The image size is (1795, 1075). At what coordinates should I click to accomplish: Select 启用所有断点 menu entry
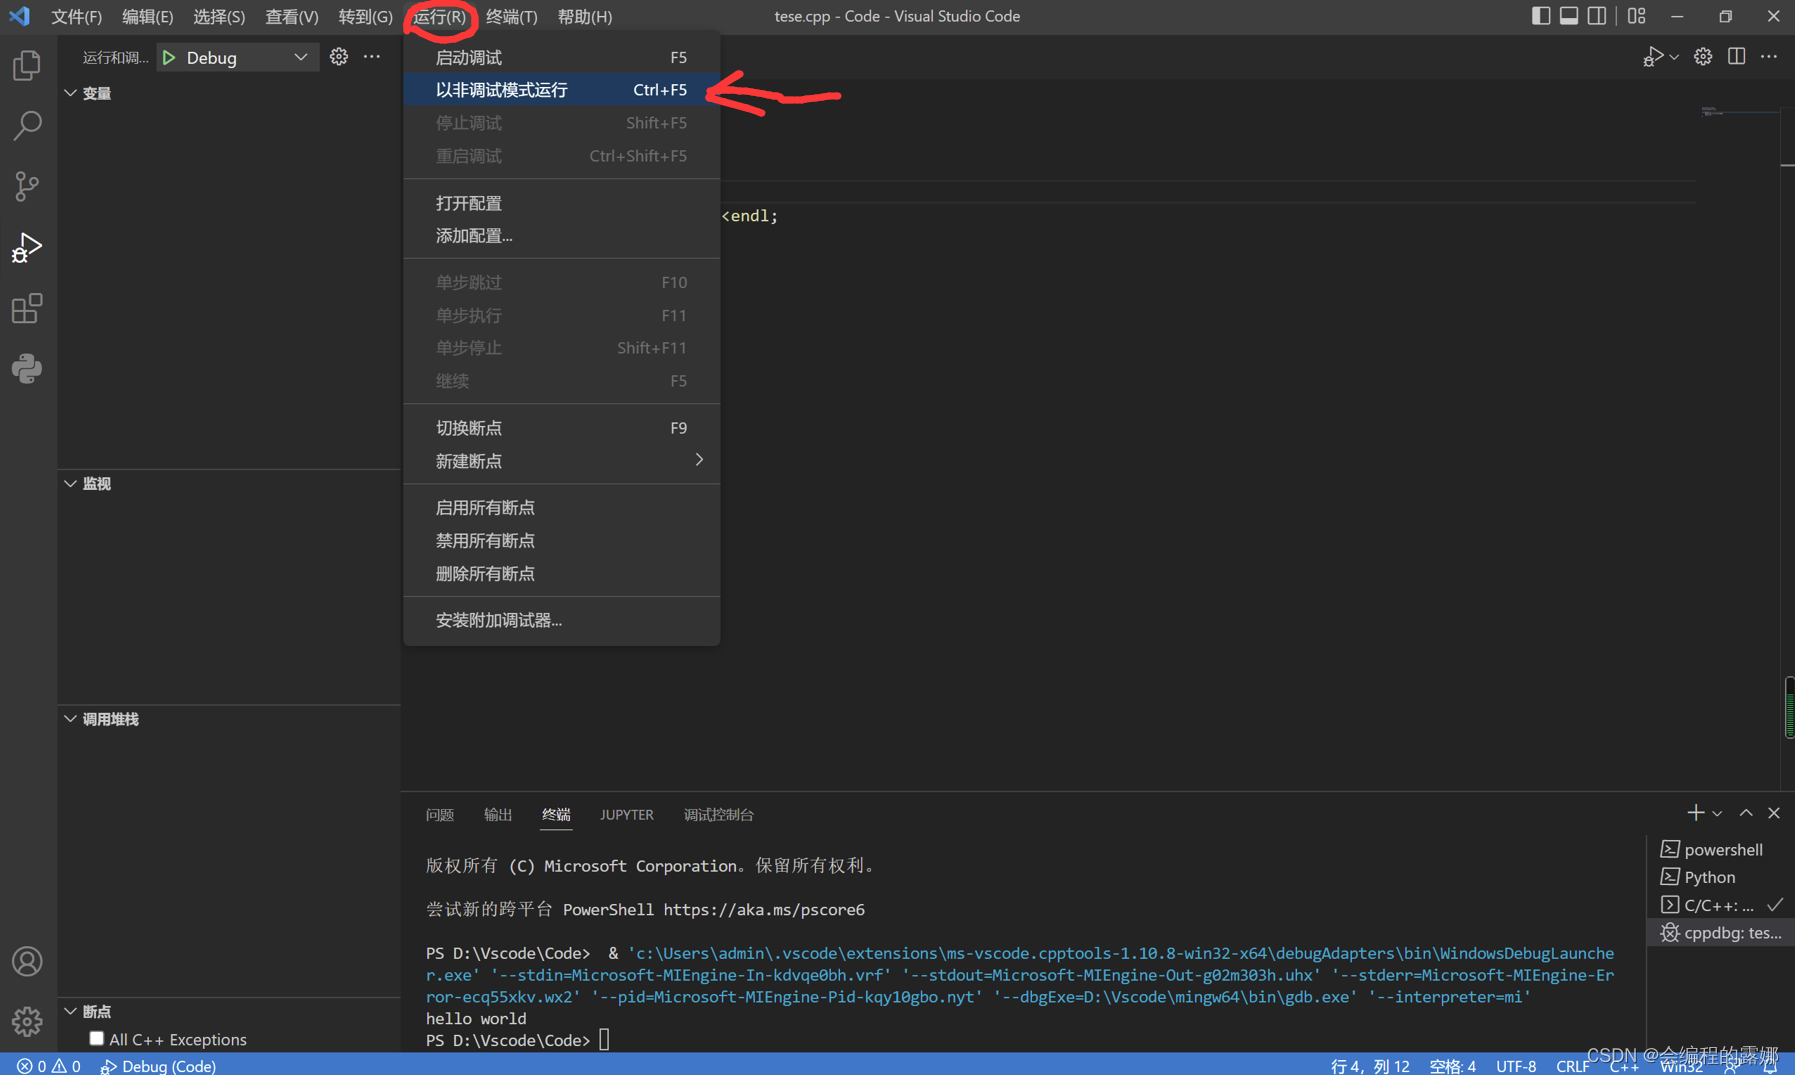(x=561, y=508)
